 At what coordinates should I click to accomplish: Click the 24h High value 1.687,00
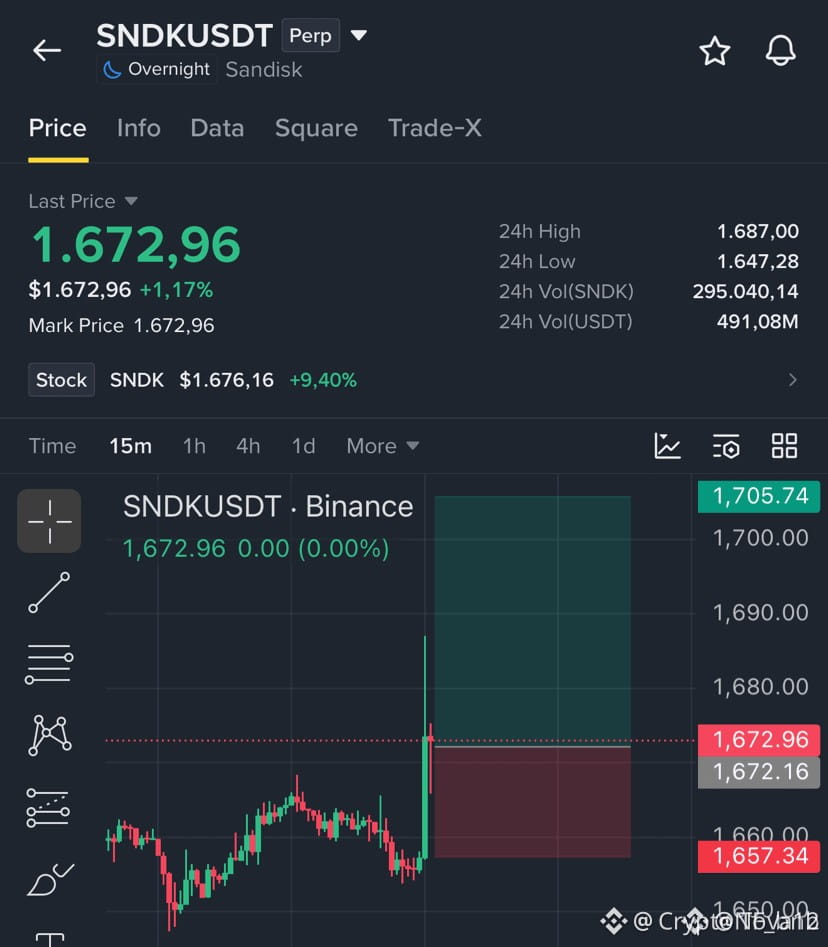(757, 231)
